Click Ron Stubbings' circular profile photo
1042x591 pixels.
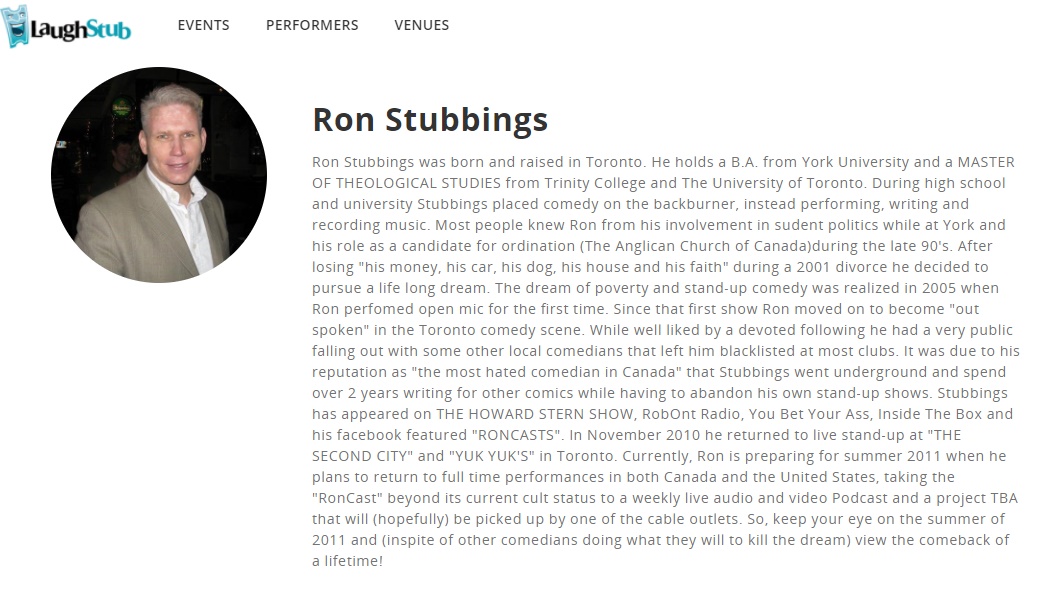(x=159, y=175)
